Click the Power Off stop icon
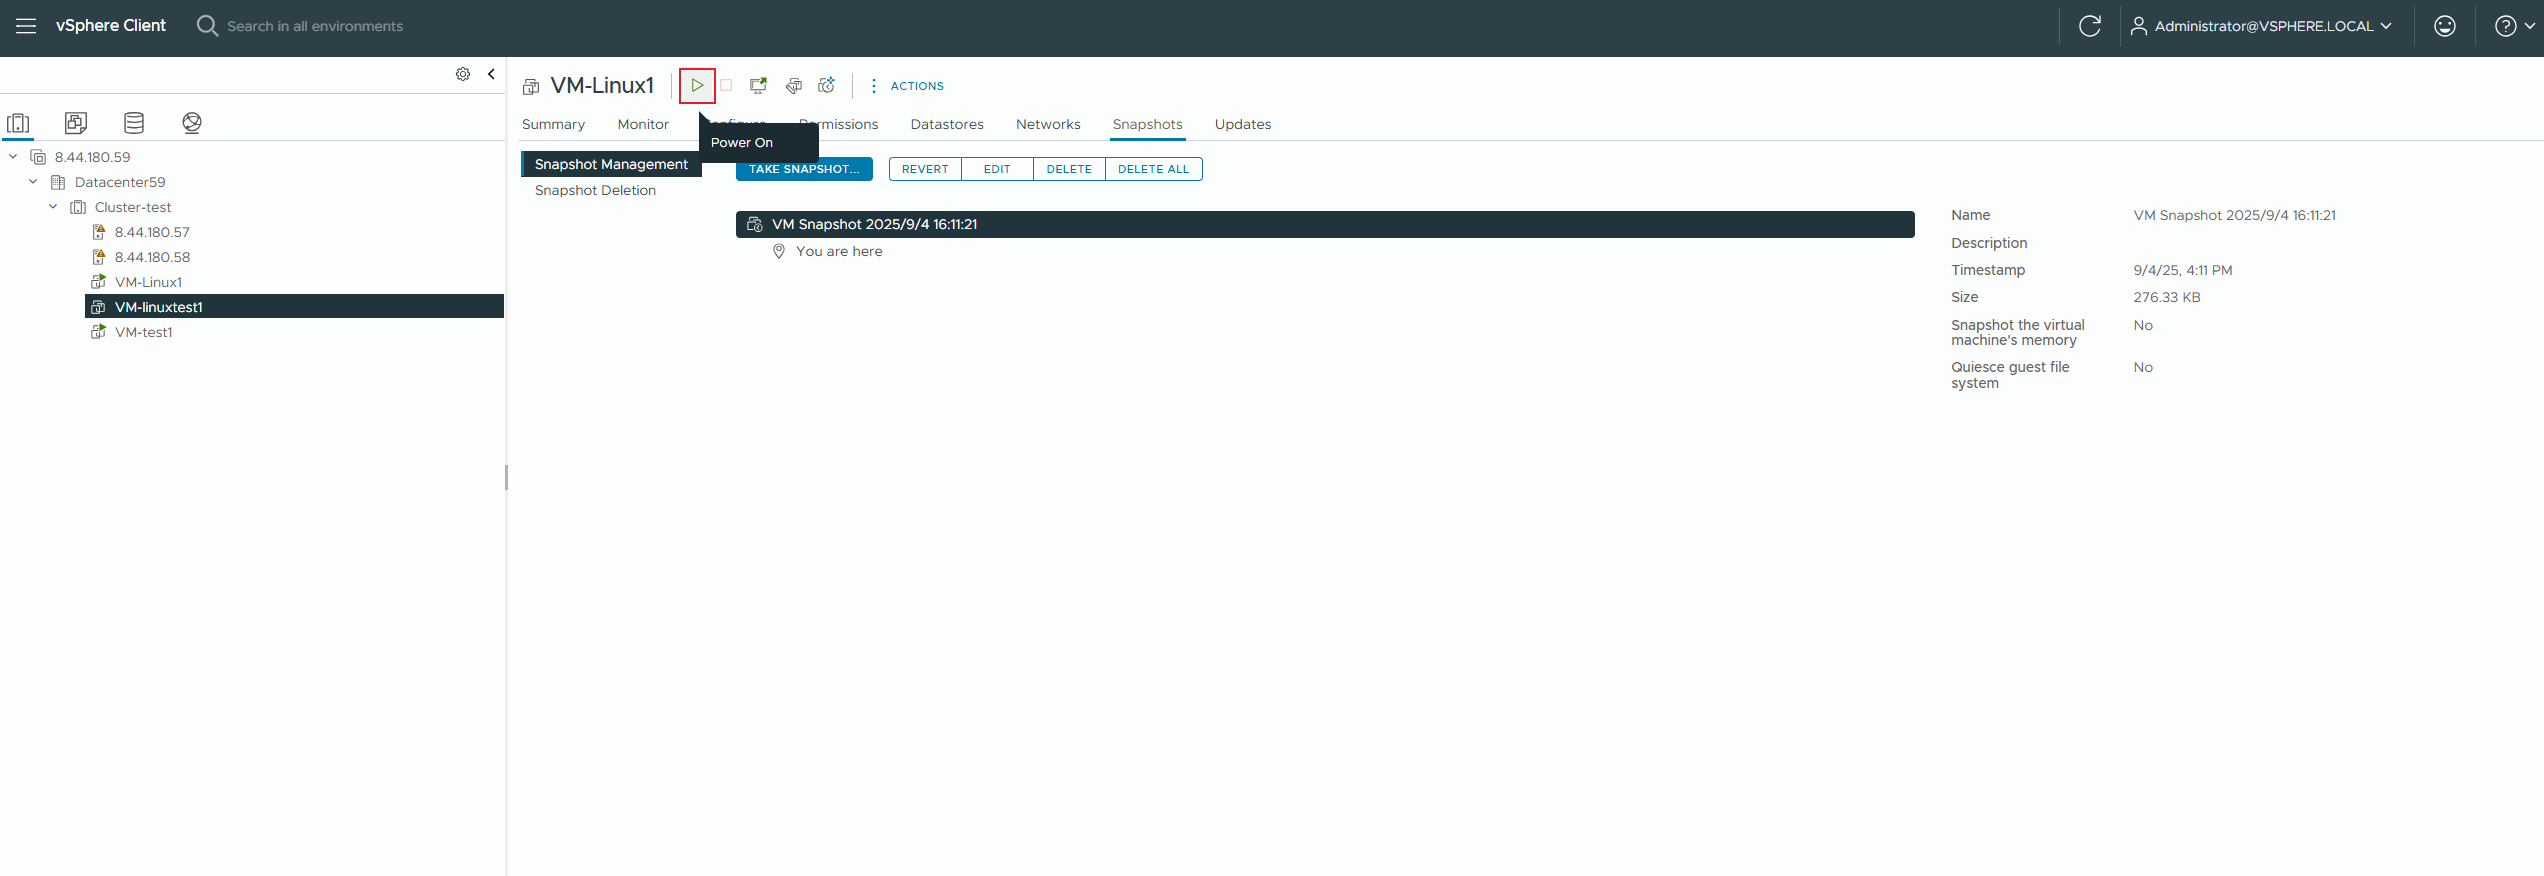Image resolution: width=2544 pixels, height=876 pixels. 727,86
